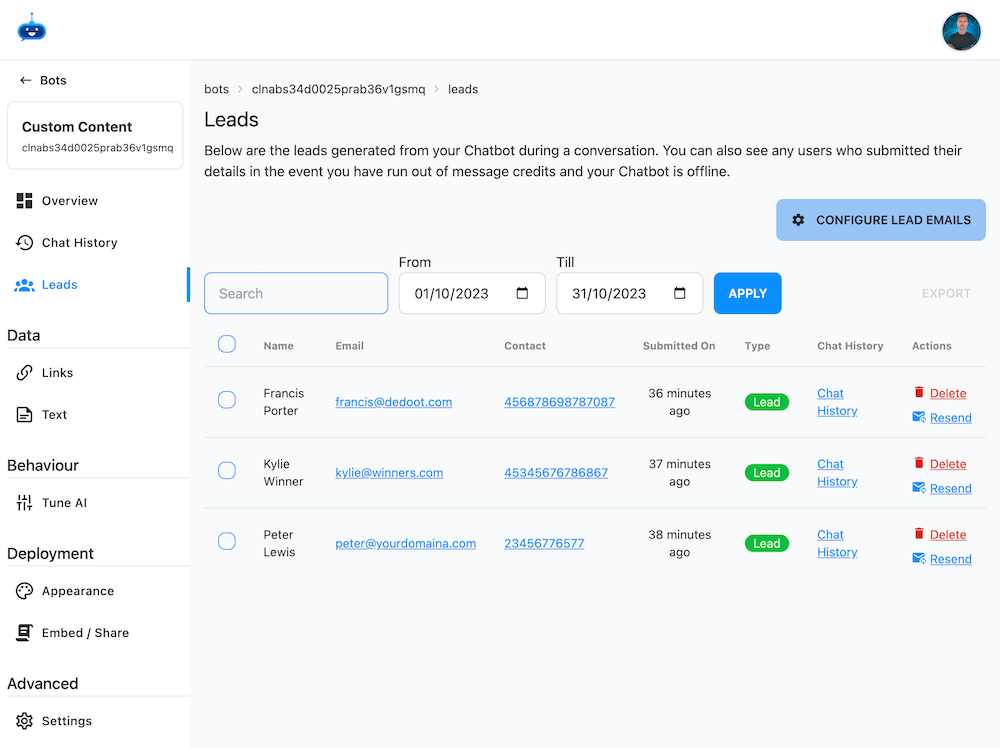Check Peter Lewis's row checkbox
Screen dimensions: 1000x748
pos(227,541)
